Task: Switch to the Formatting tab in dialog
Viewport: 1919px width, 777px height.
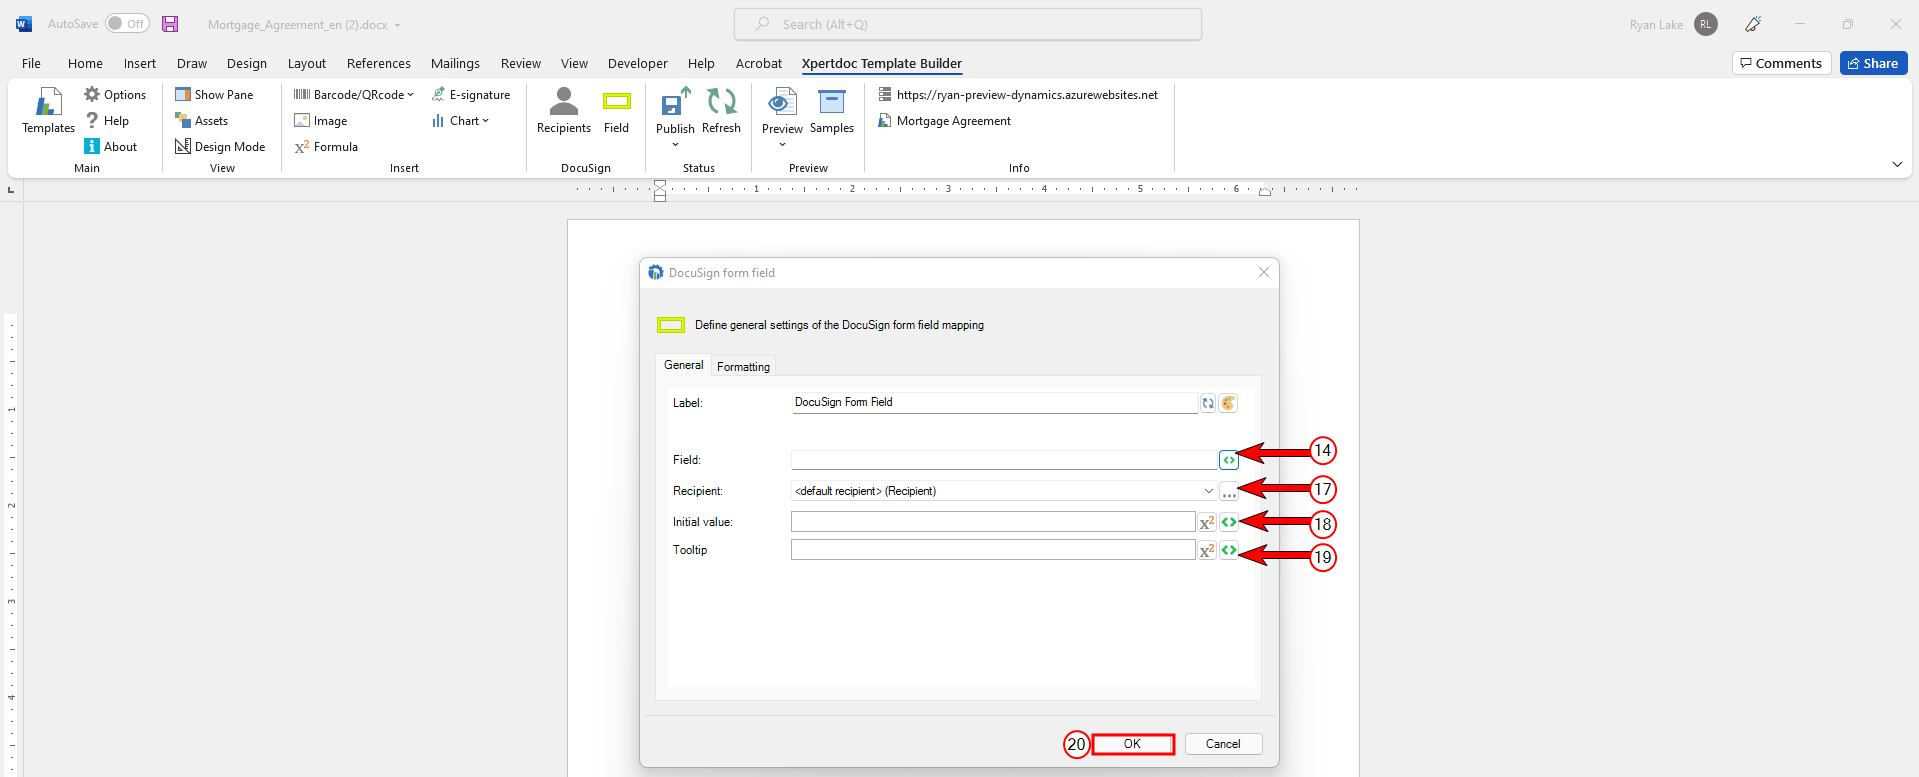Action: pyautogui.click(x=743, y=367)
